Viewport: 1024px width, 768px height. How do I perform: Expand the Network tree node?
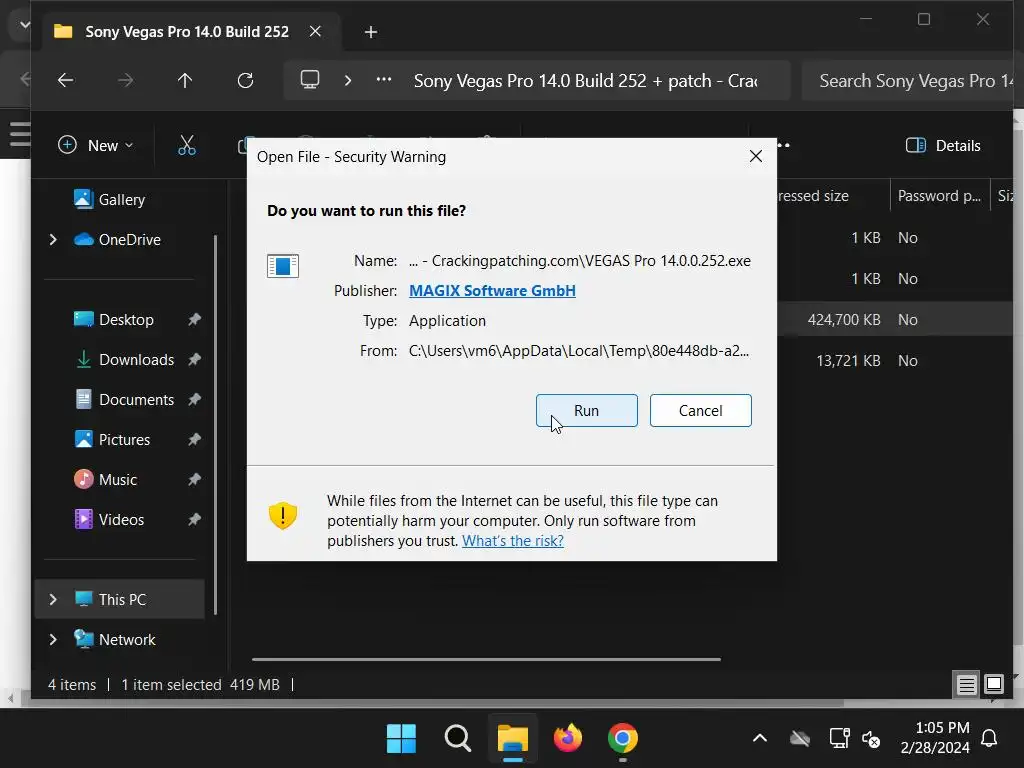point(53,639)
